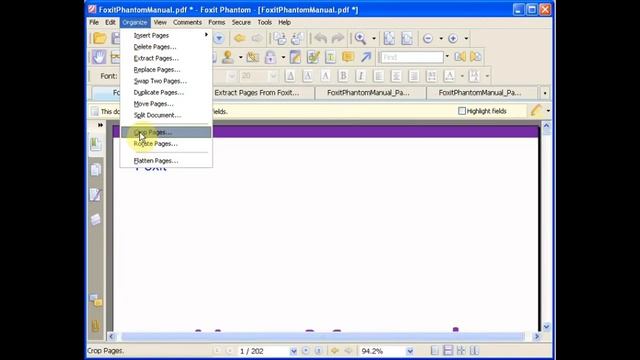Choose Move Pages menu entry
640x360 pixels.
click(166, 104)
